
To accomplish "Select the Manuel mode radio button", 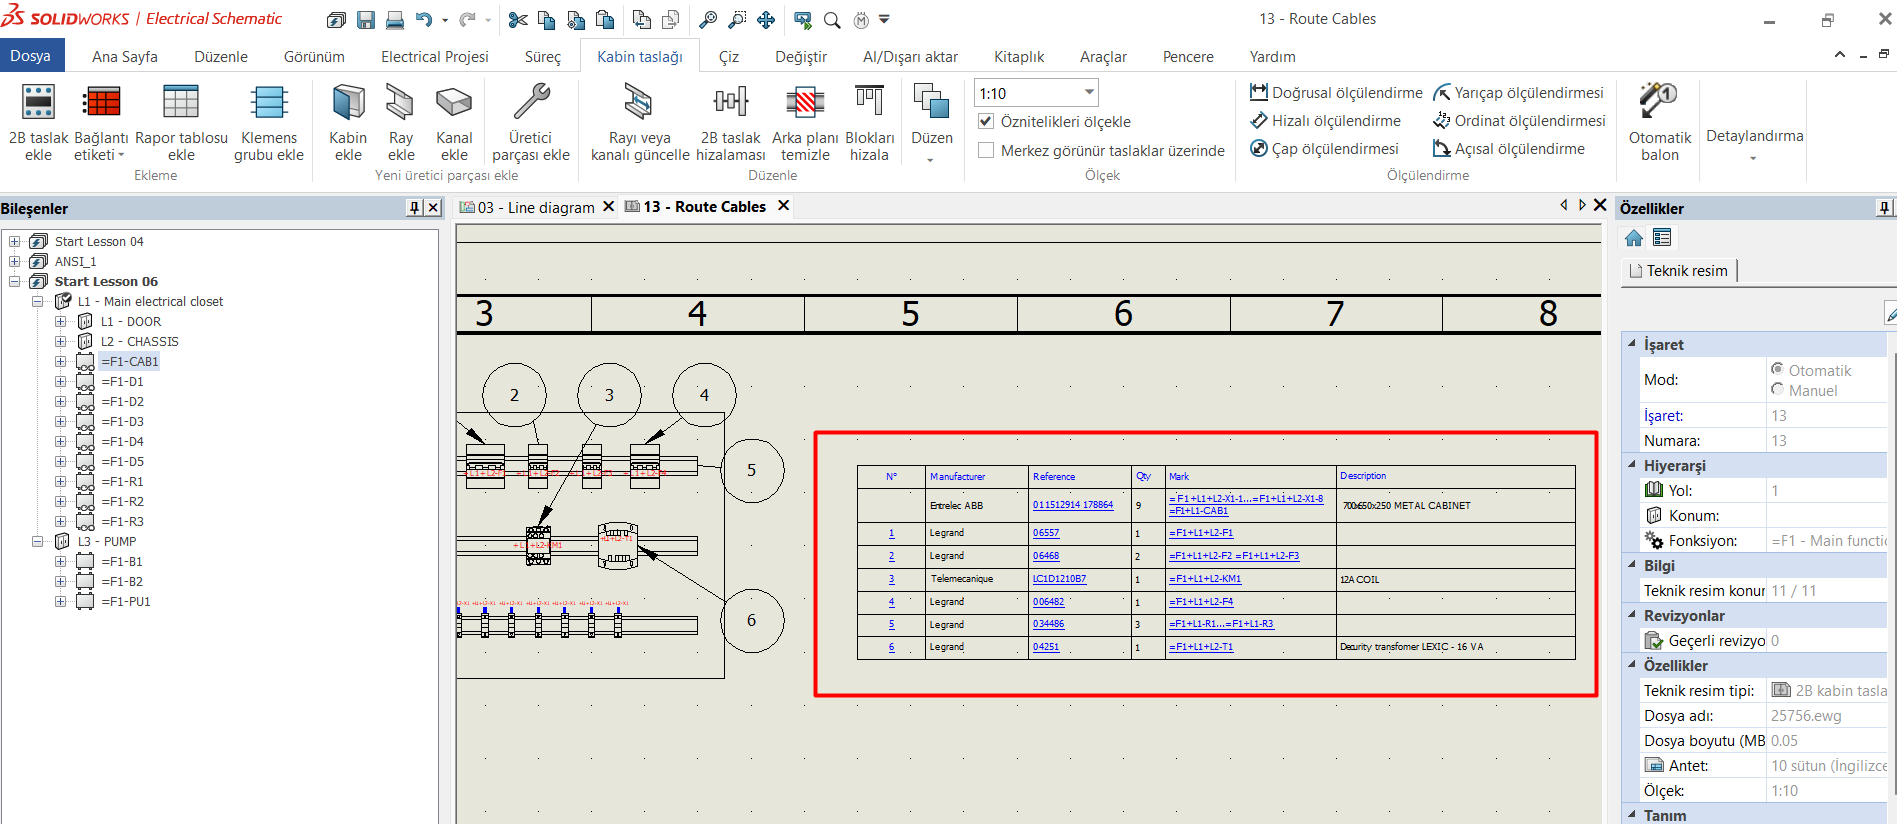I will (1777, 390).
